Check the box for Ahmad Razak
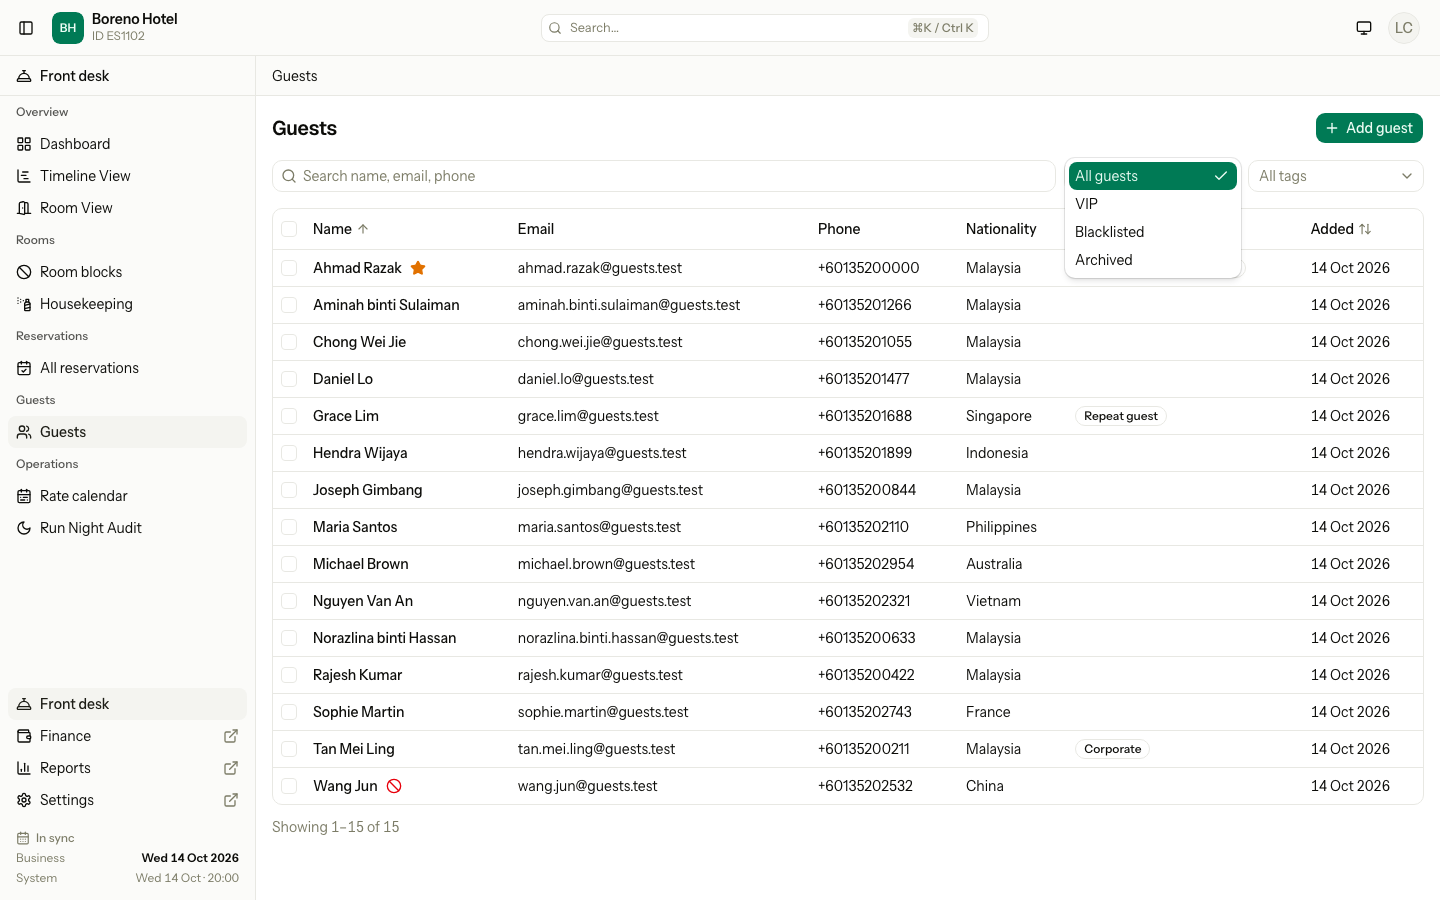Image resolution: width=1440 pixels, height=900 pixels. coord(289,268)
